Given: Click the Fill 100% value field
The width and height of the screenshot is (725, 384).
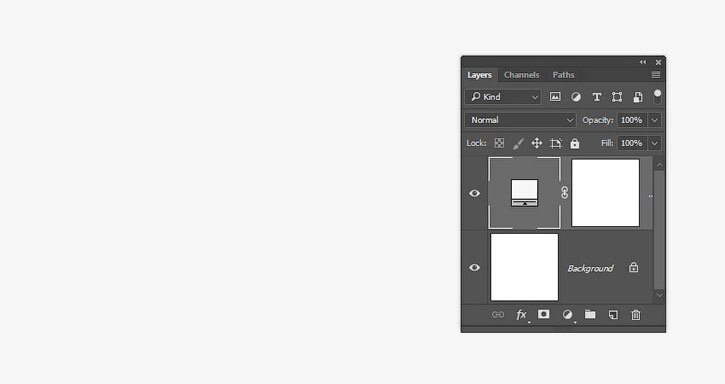Looking at the screenshot, I should [632, 143].
